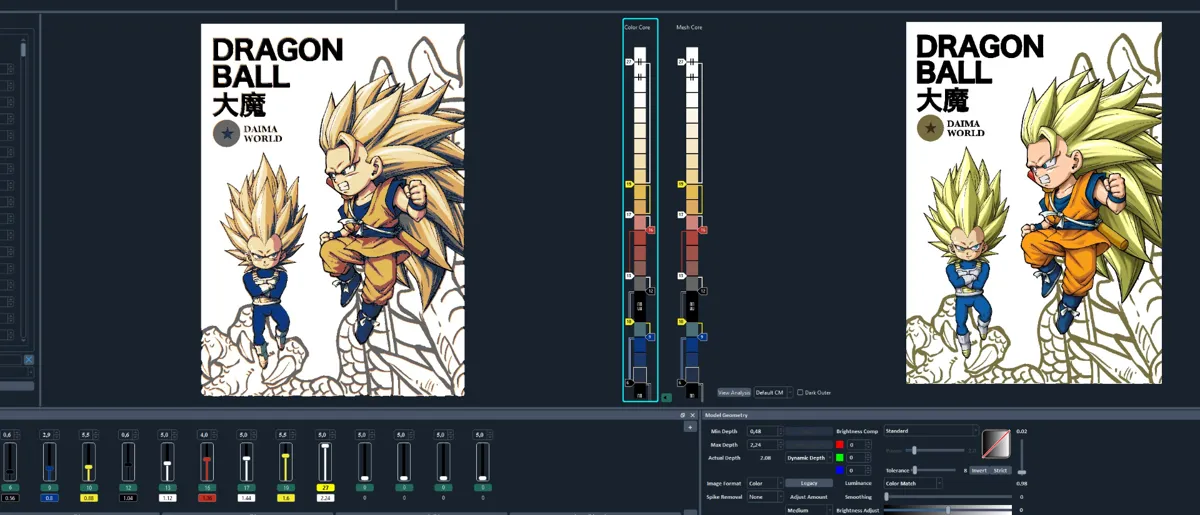Click the blue marker 9 in Color Core
Screen dimensions: 1200x515
651,337
